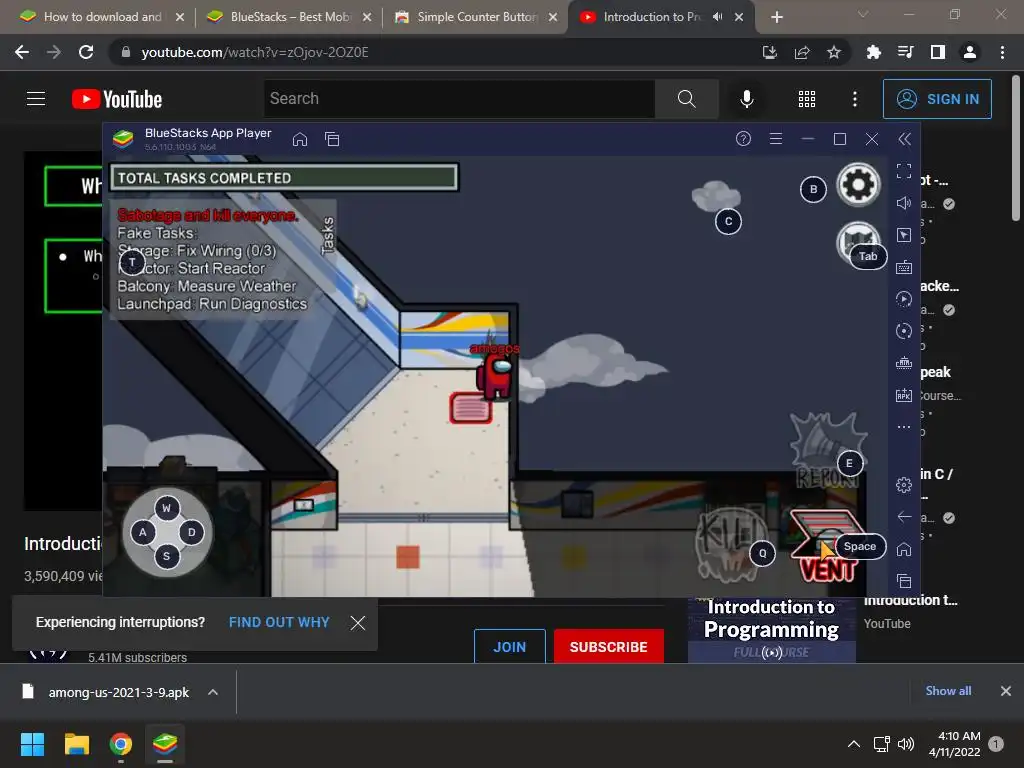Collapse the in-game Tasks panel tab
This screenshot has height=768, width=1024.
tap(328, 235)
